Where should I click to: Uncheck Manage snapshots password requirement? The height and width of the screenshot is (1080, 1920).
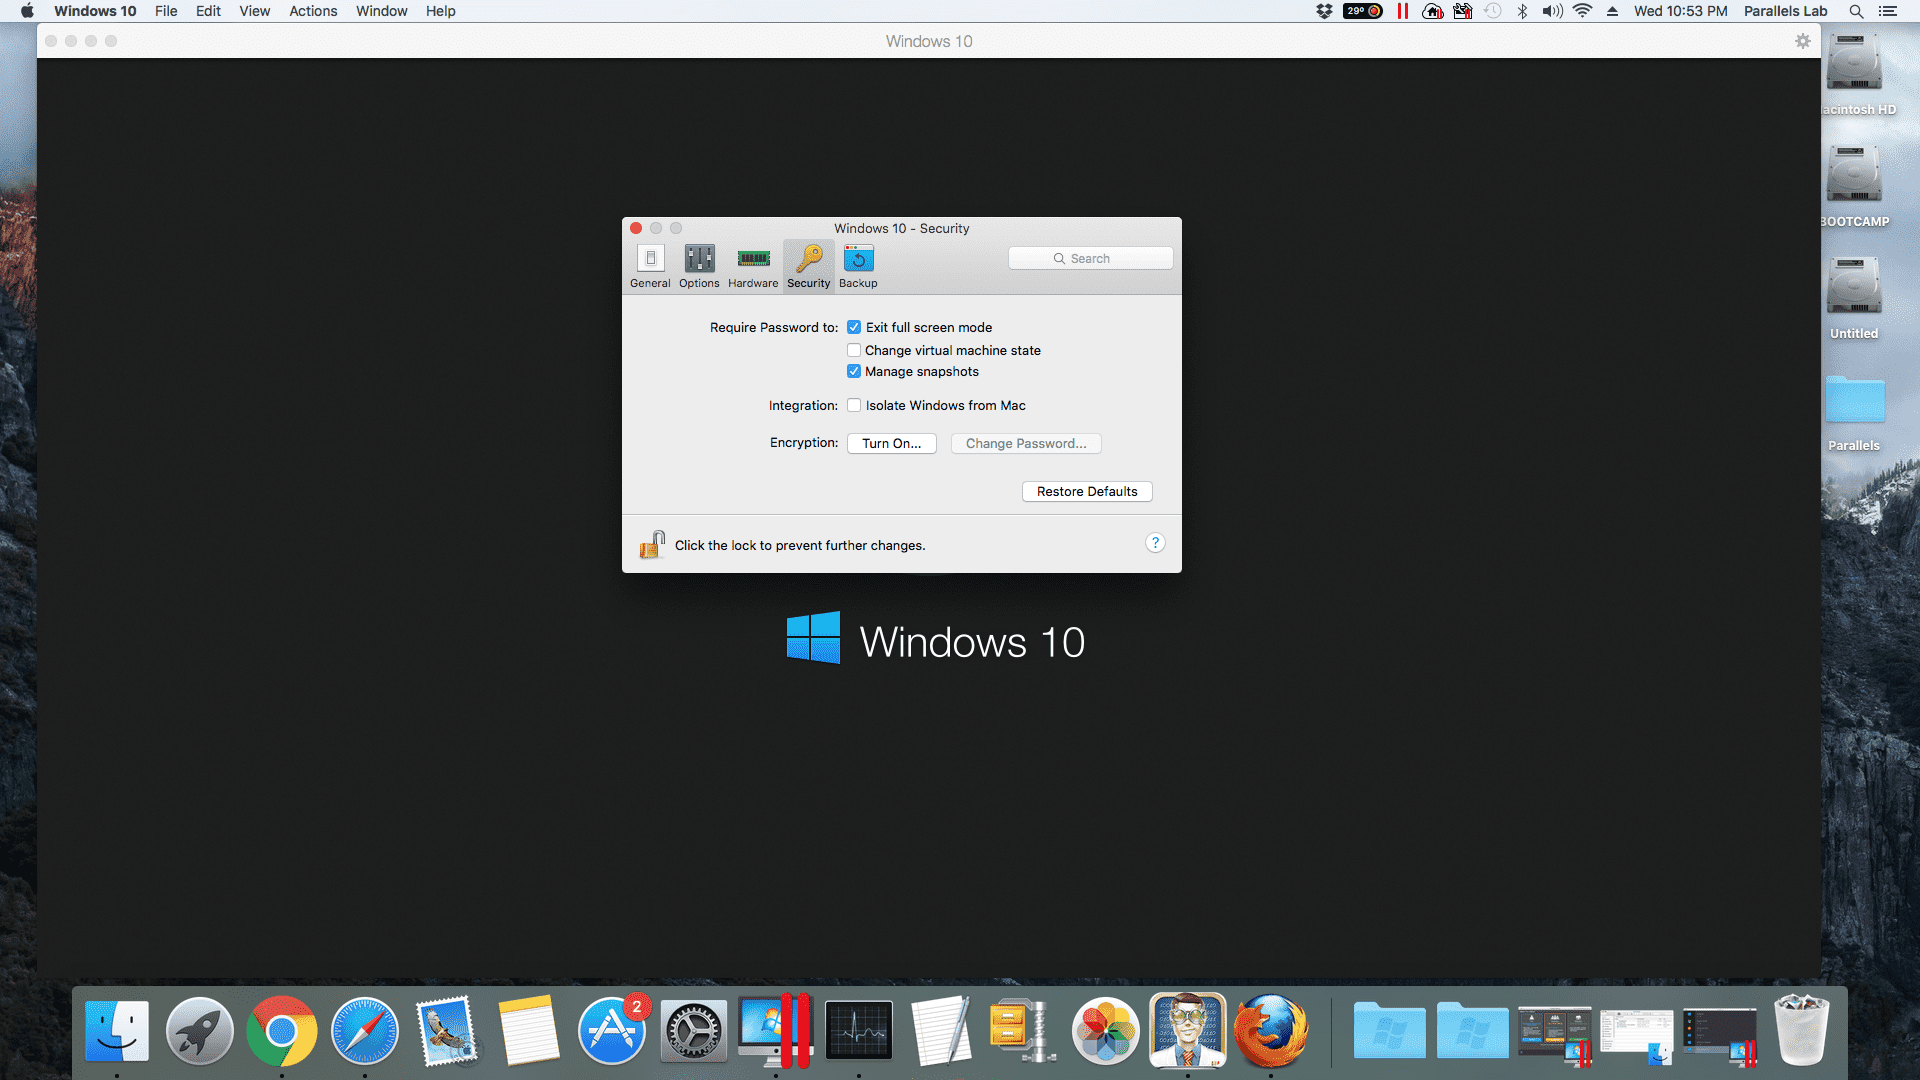[x=854, y=371]
